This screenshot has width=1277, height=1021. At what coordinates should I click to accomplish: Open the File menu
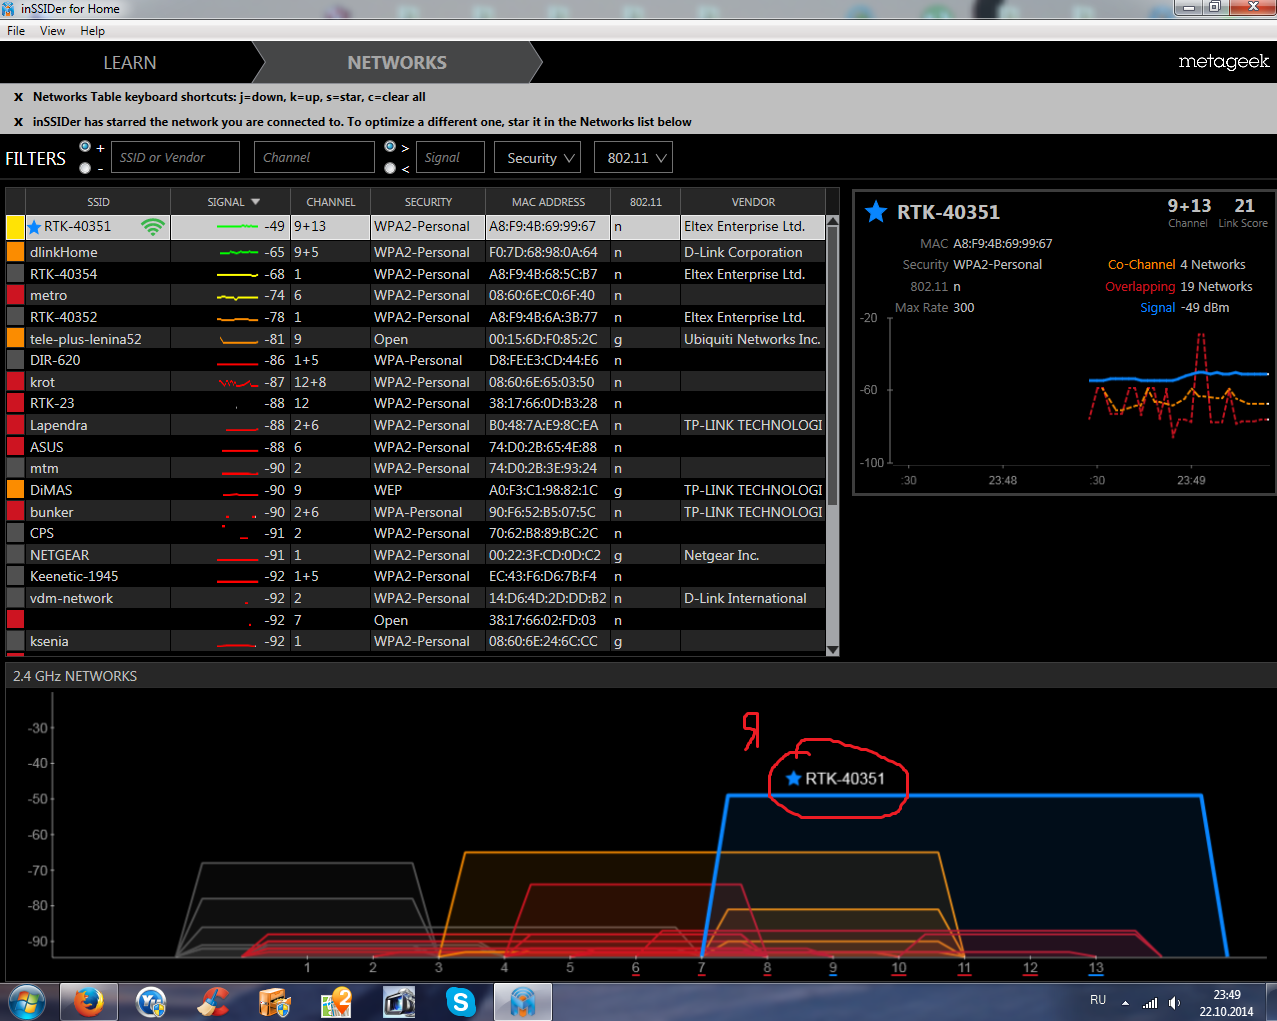(x=16, y=31)
